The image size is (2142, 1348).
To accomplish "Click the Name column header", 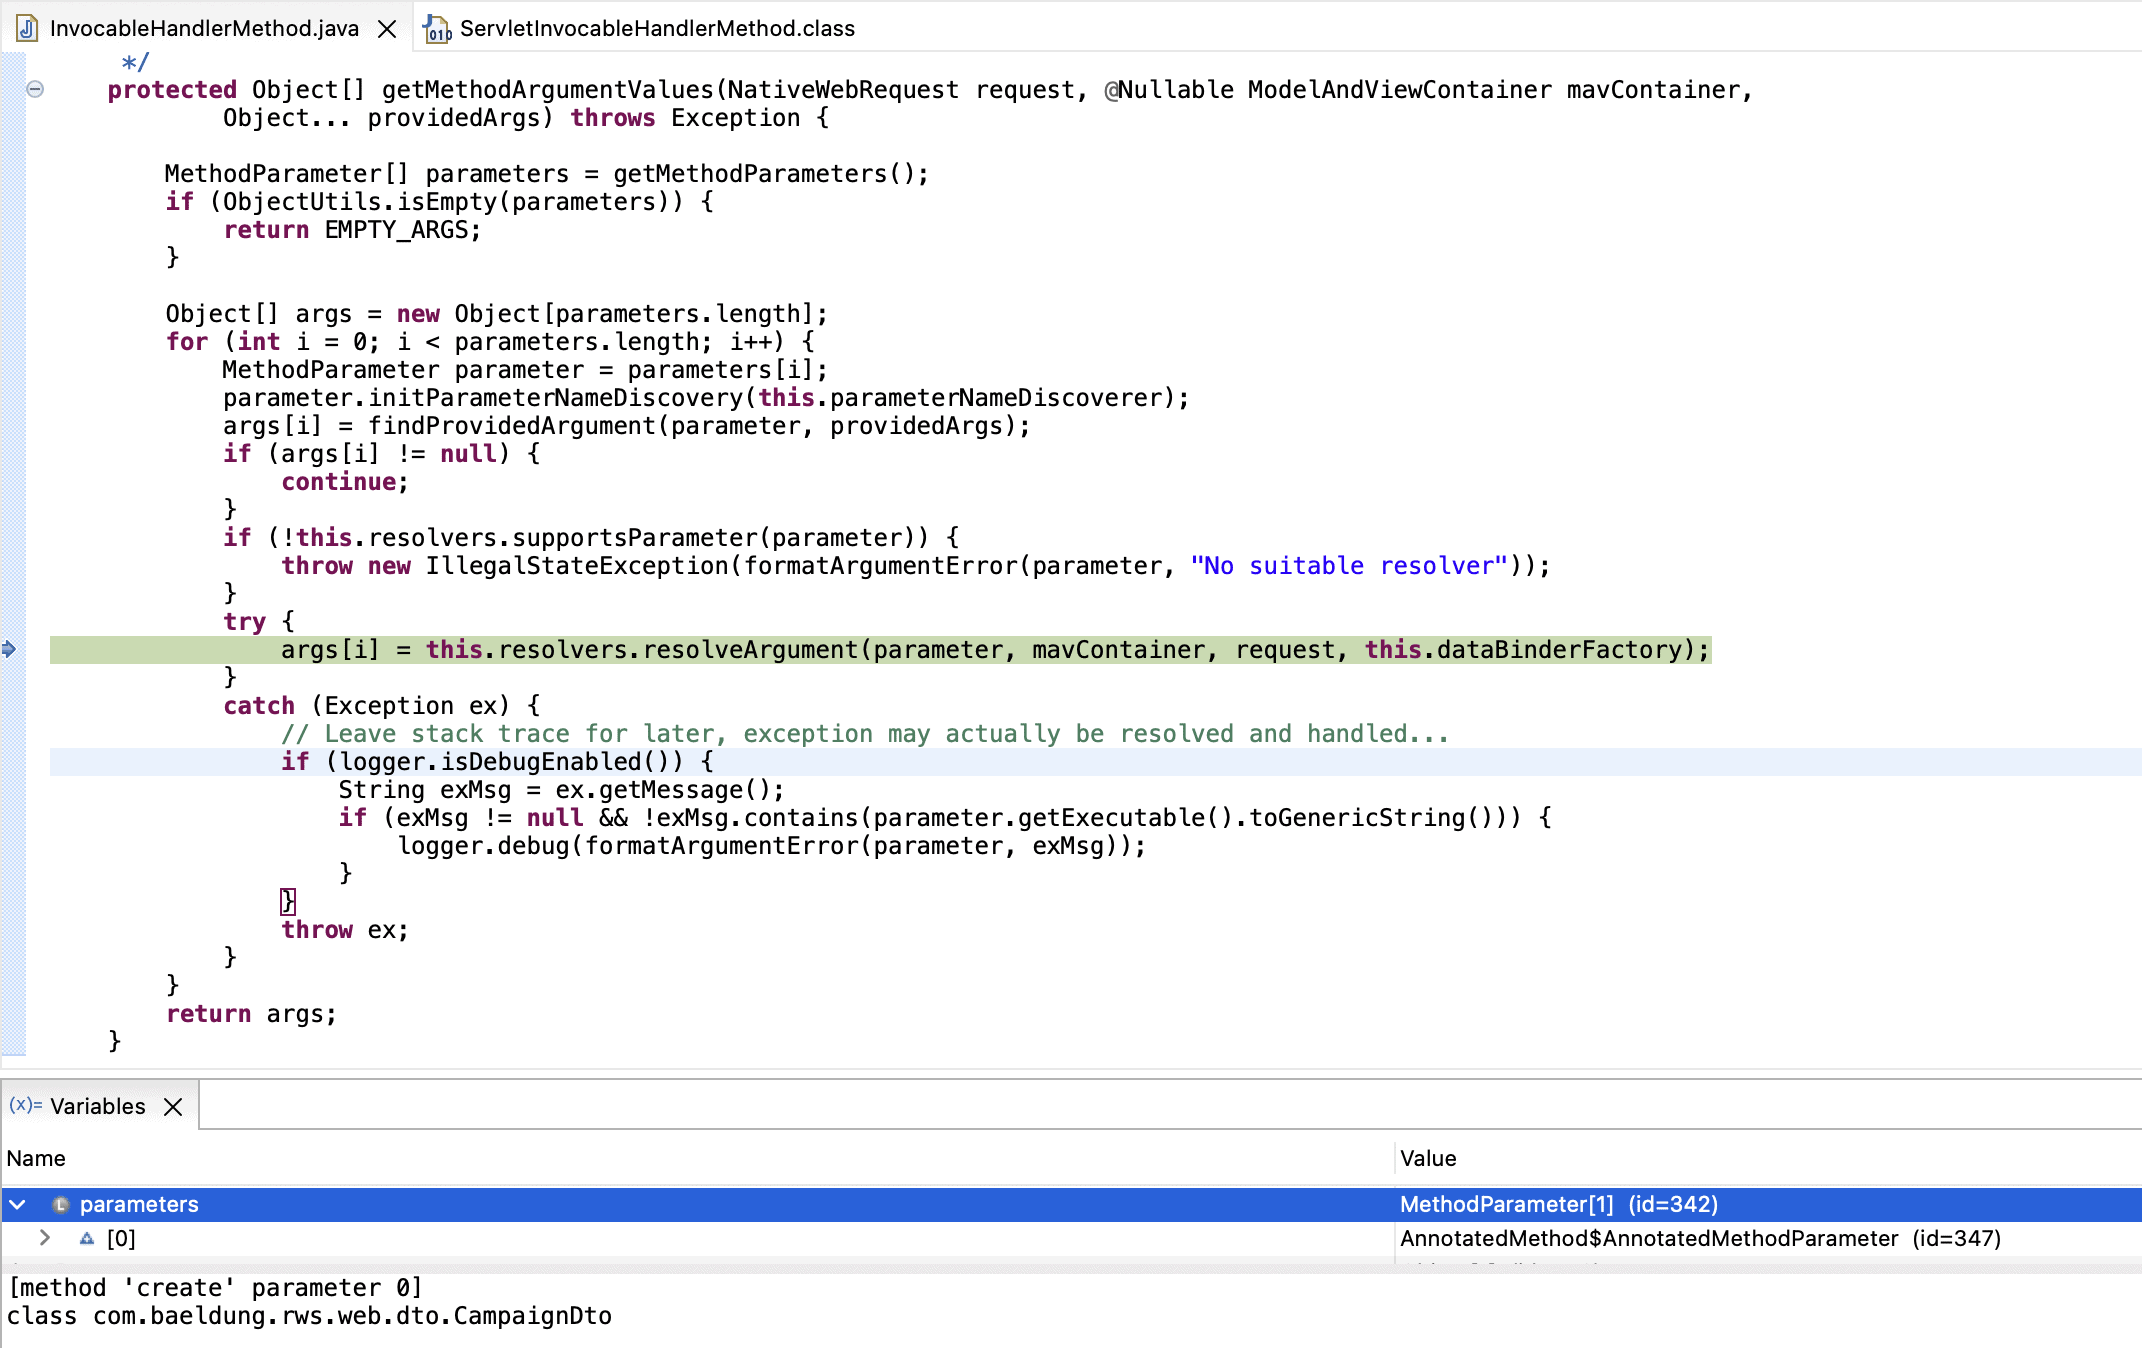I will (36, 1158).
